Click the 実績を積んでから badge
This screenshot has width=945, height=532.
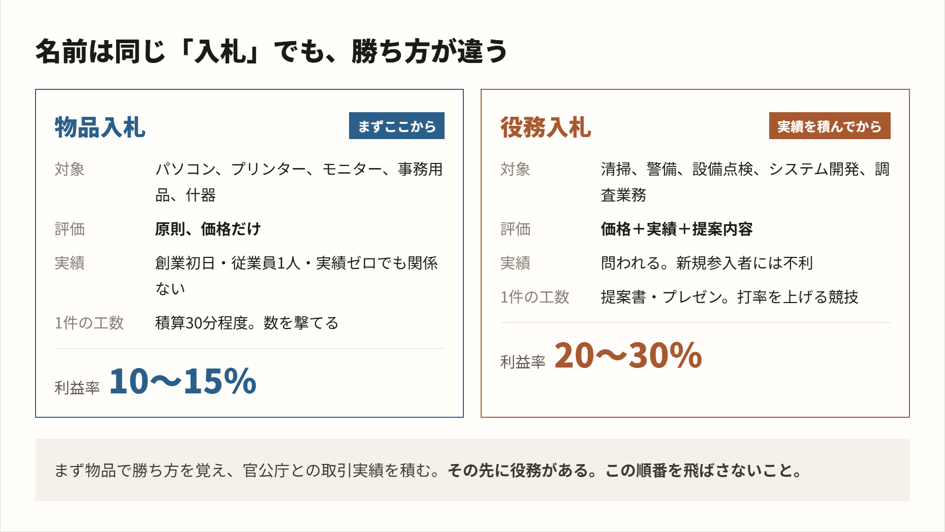pyautogui.click(x=829, y=126)
